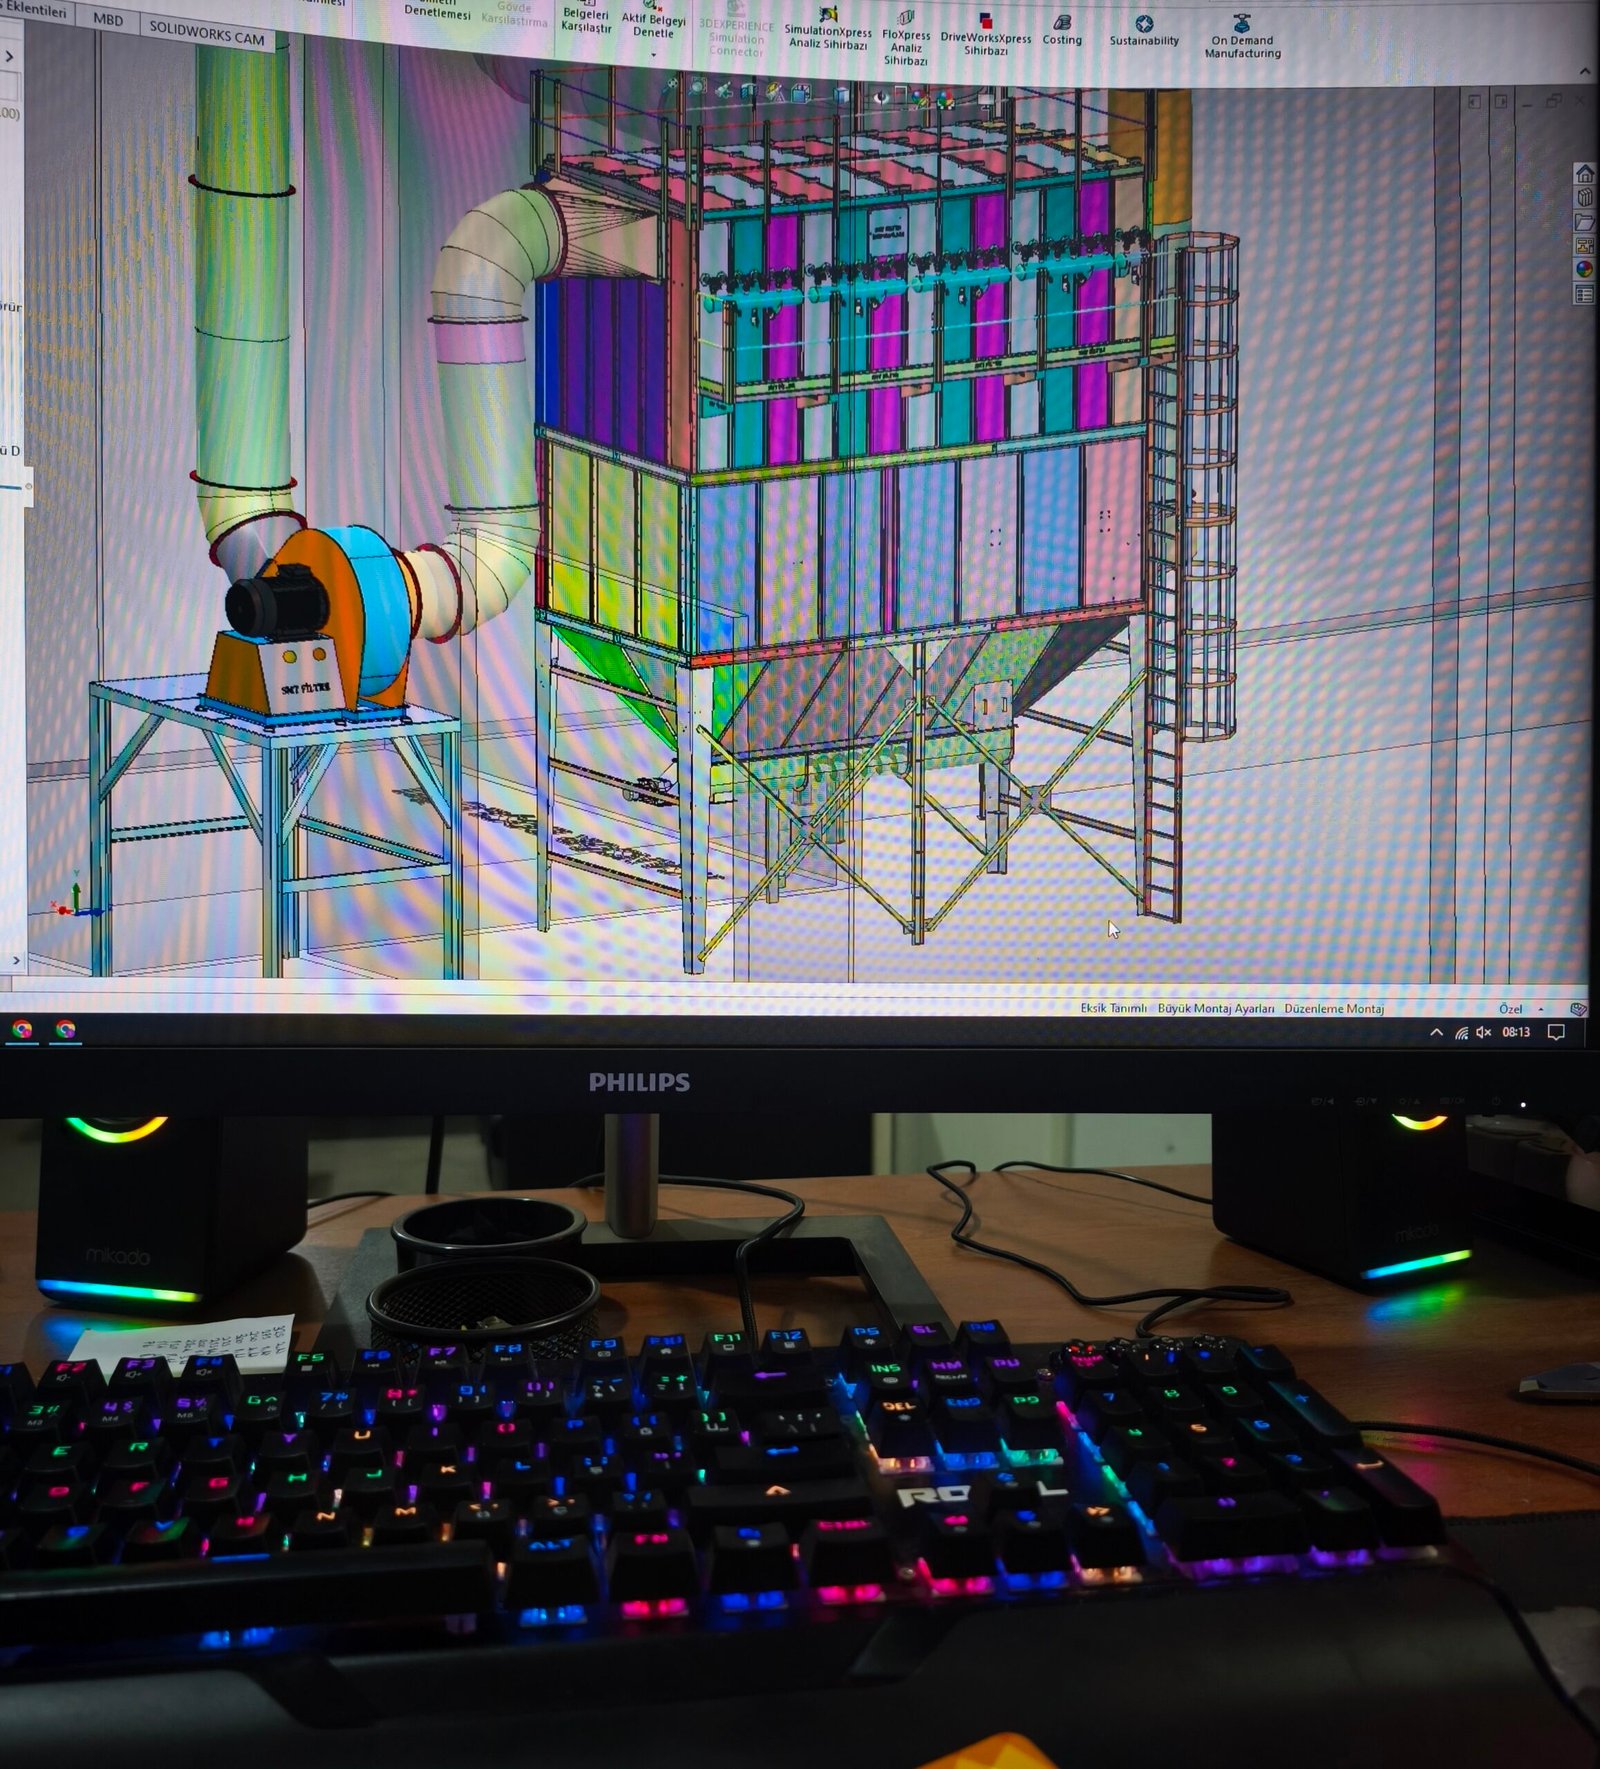Show hidden system tray icons

(x=1436, y=1032)
